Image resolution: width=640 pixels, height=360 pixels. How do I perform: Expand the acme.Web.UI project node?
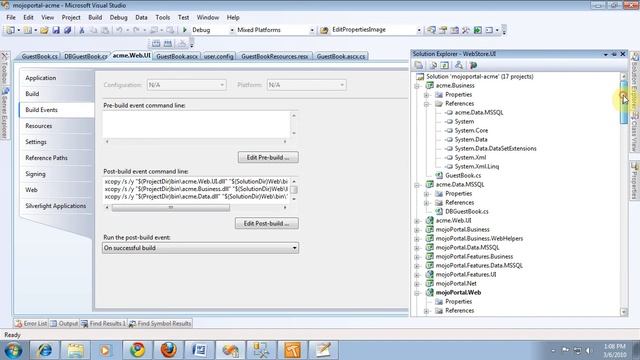(417, 221)
